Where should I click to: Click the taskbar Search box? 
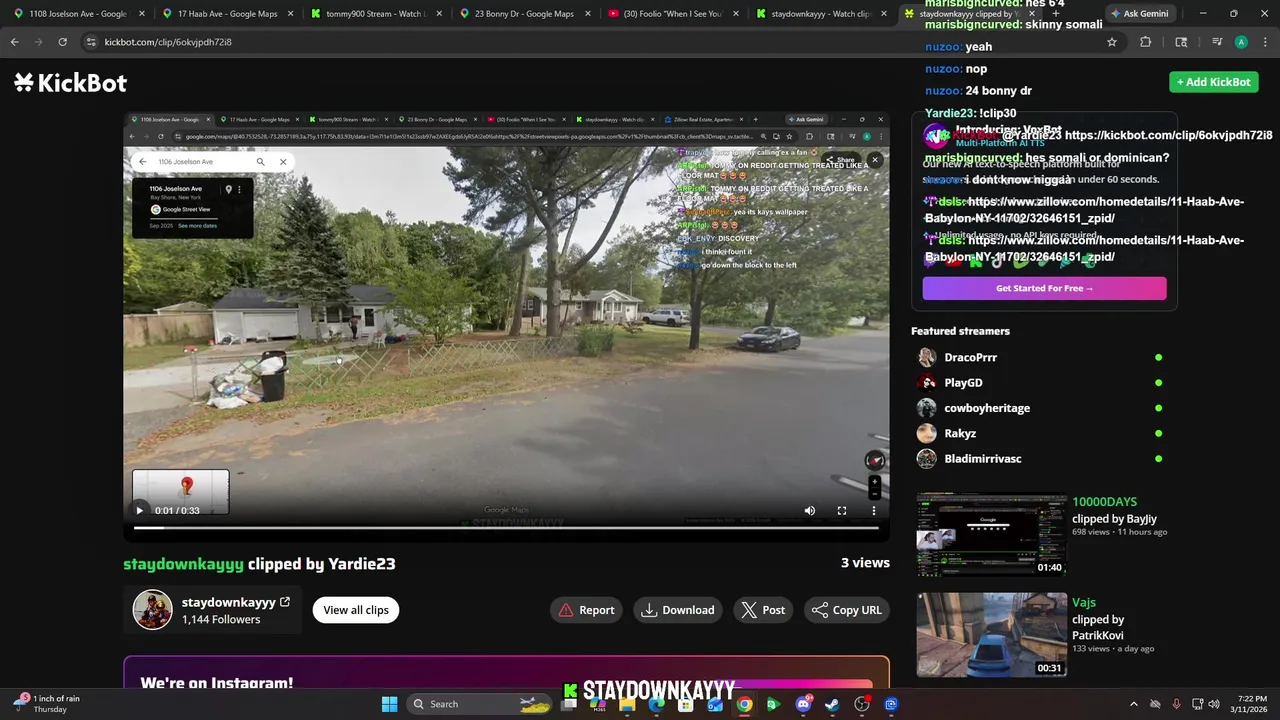(x=480, y=704)
